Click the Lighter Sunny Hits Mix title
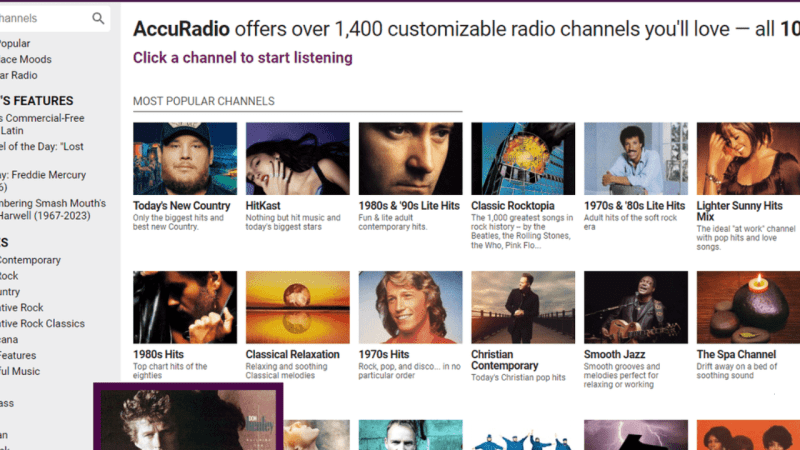The width and height of the screenshot is (800, 450). click(x=739, y=211)
